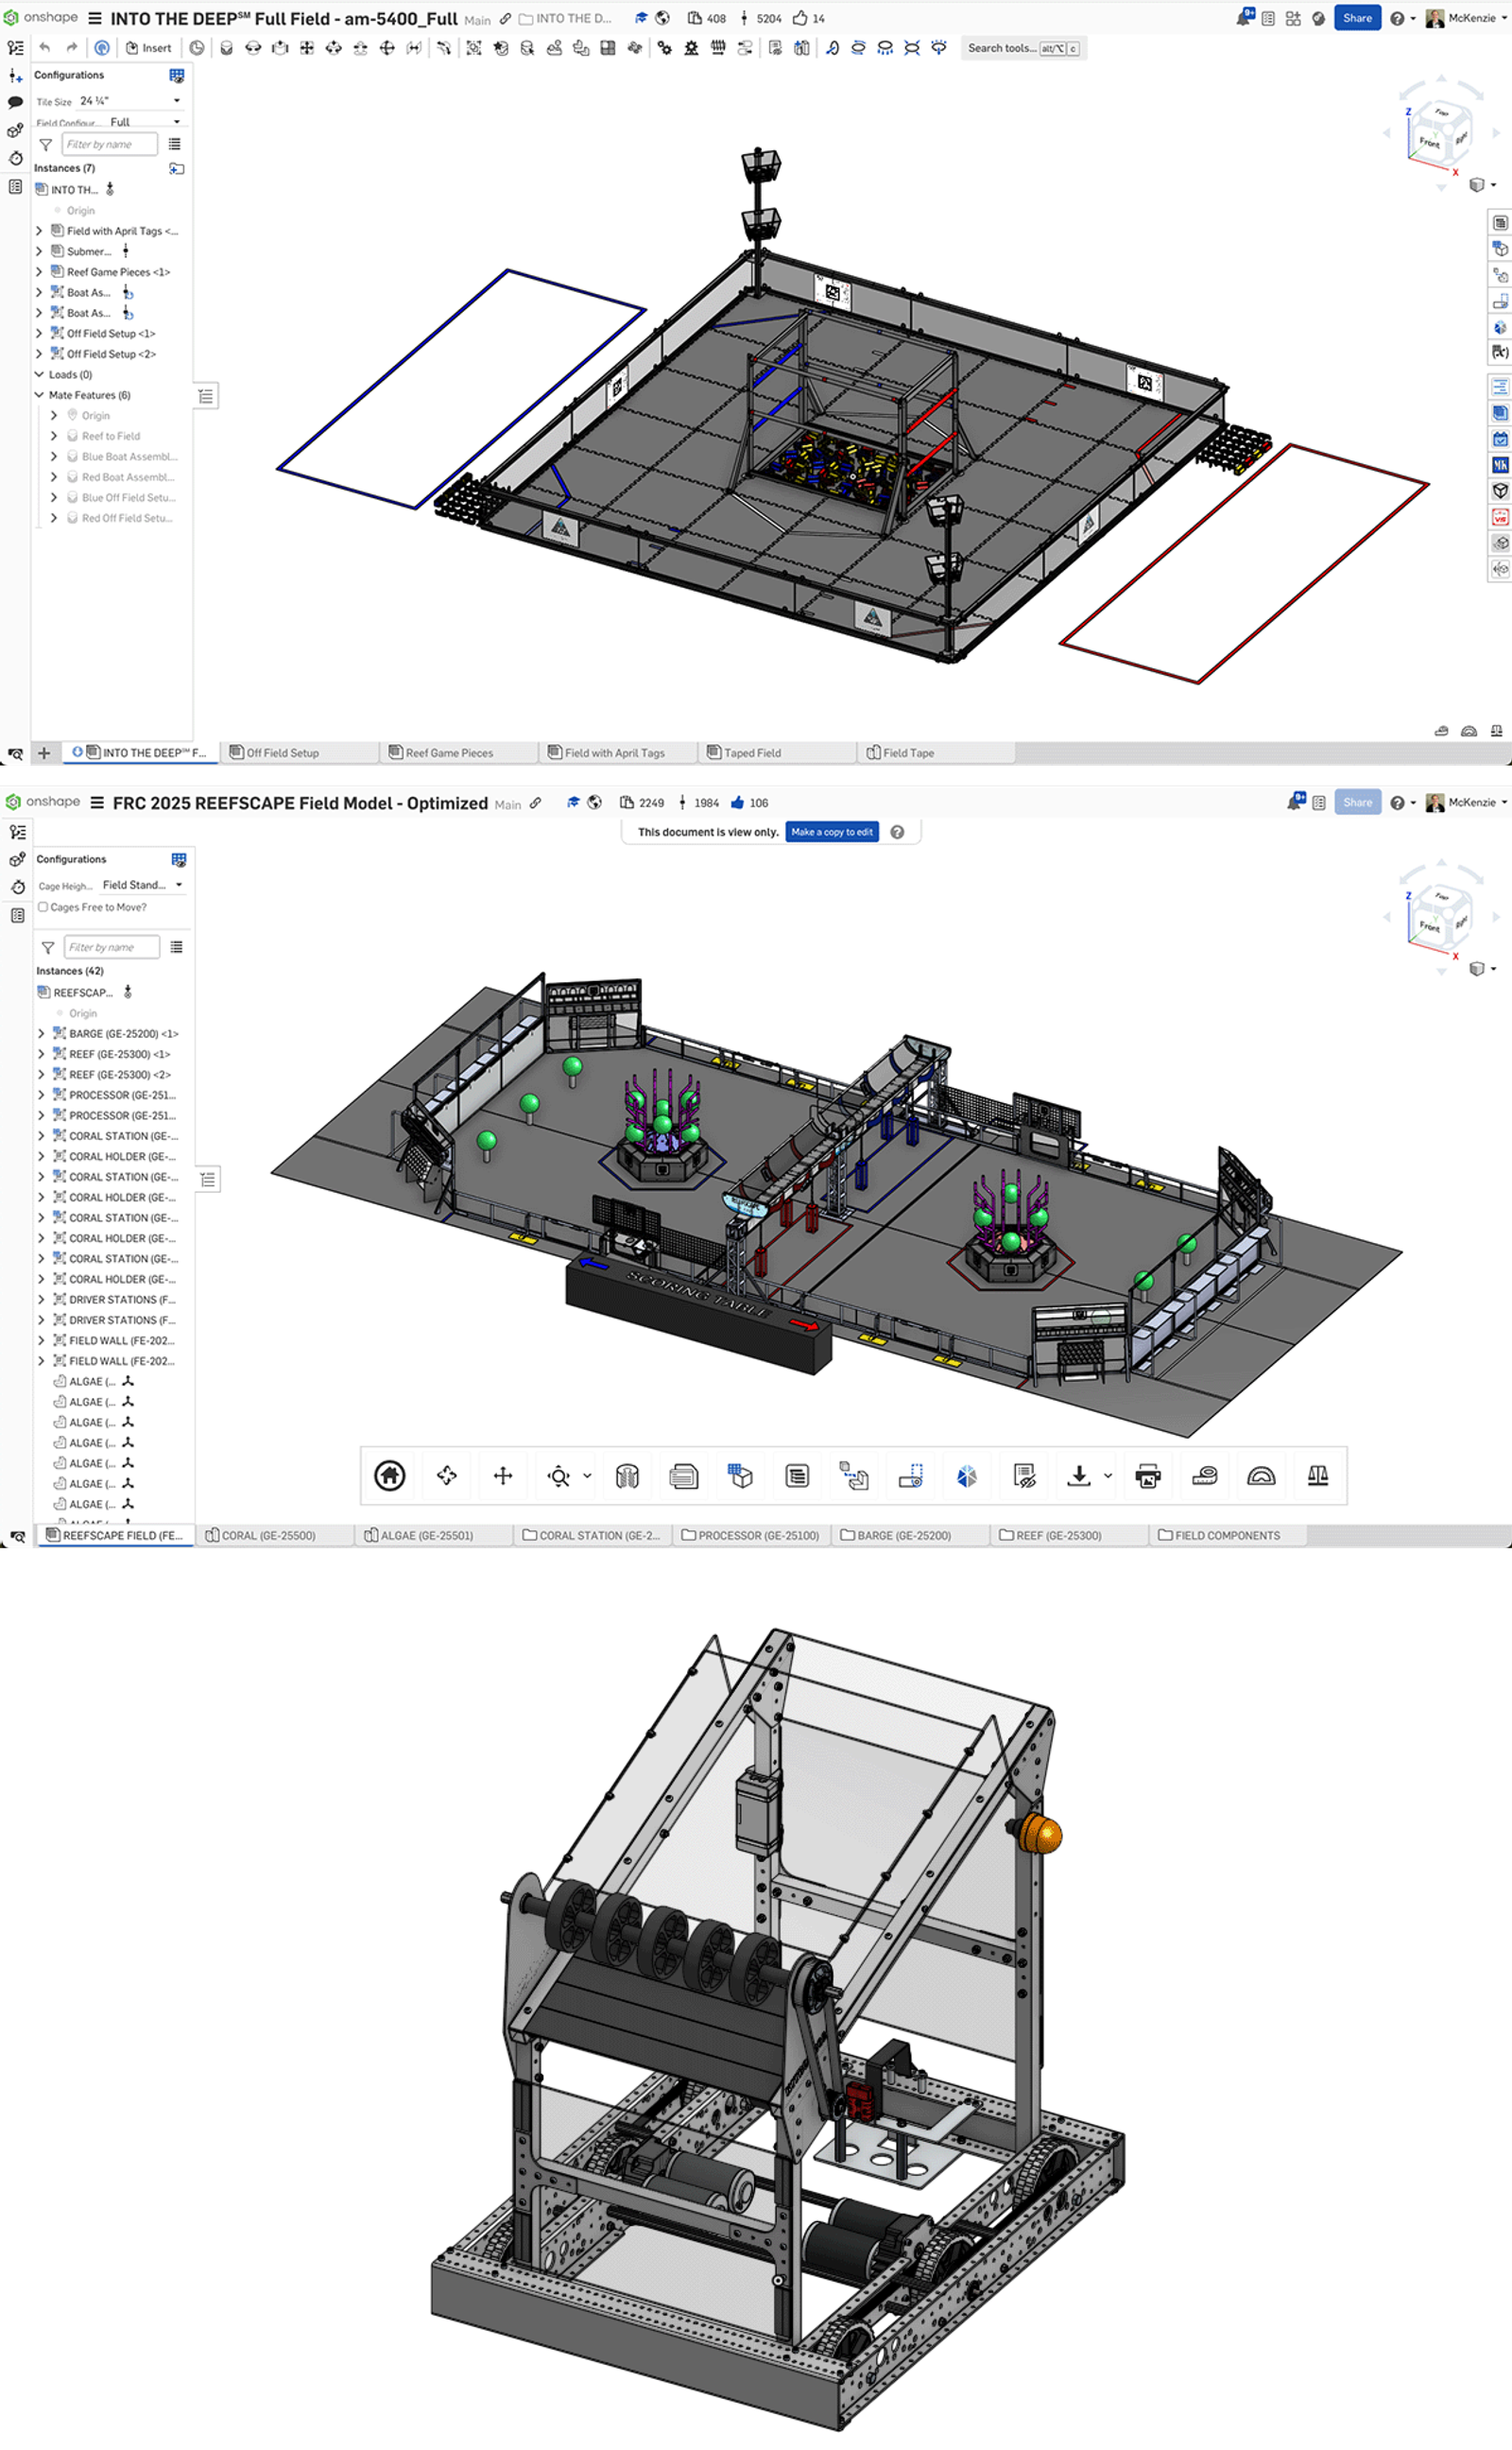Click the green Share button
Screen dimensions: 1512x2450
(x=1357, y=18)
